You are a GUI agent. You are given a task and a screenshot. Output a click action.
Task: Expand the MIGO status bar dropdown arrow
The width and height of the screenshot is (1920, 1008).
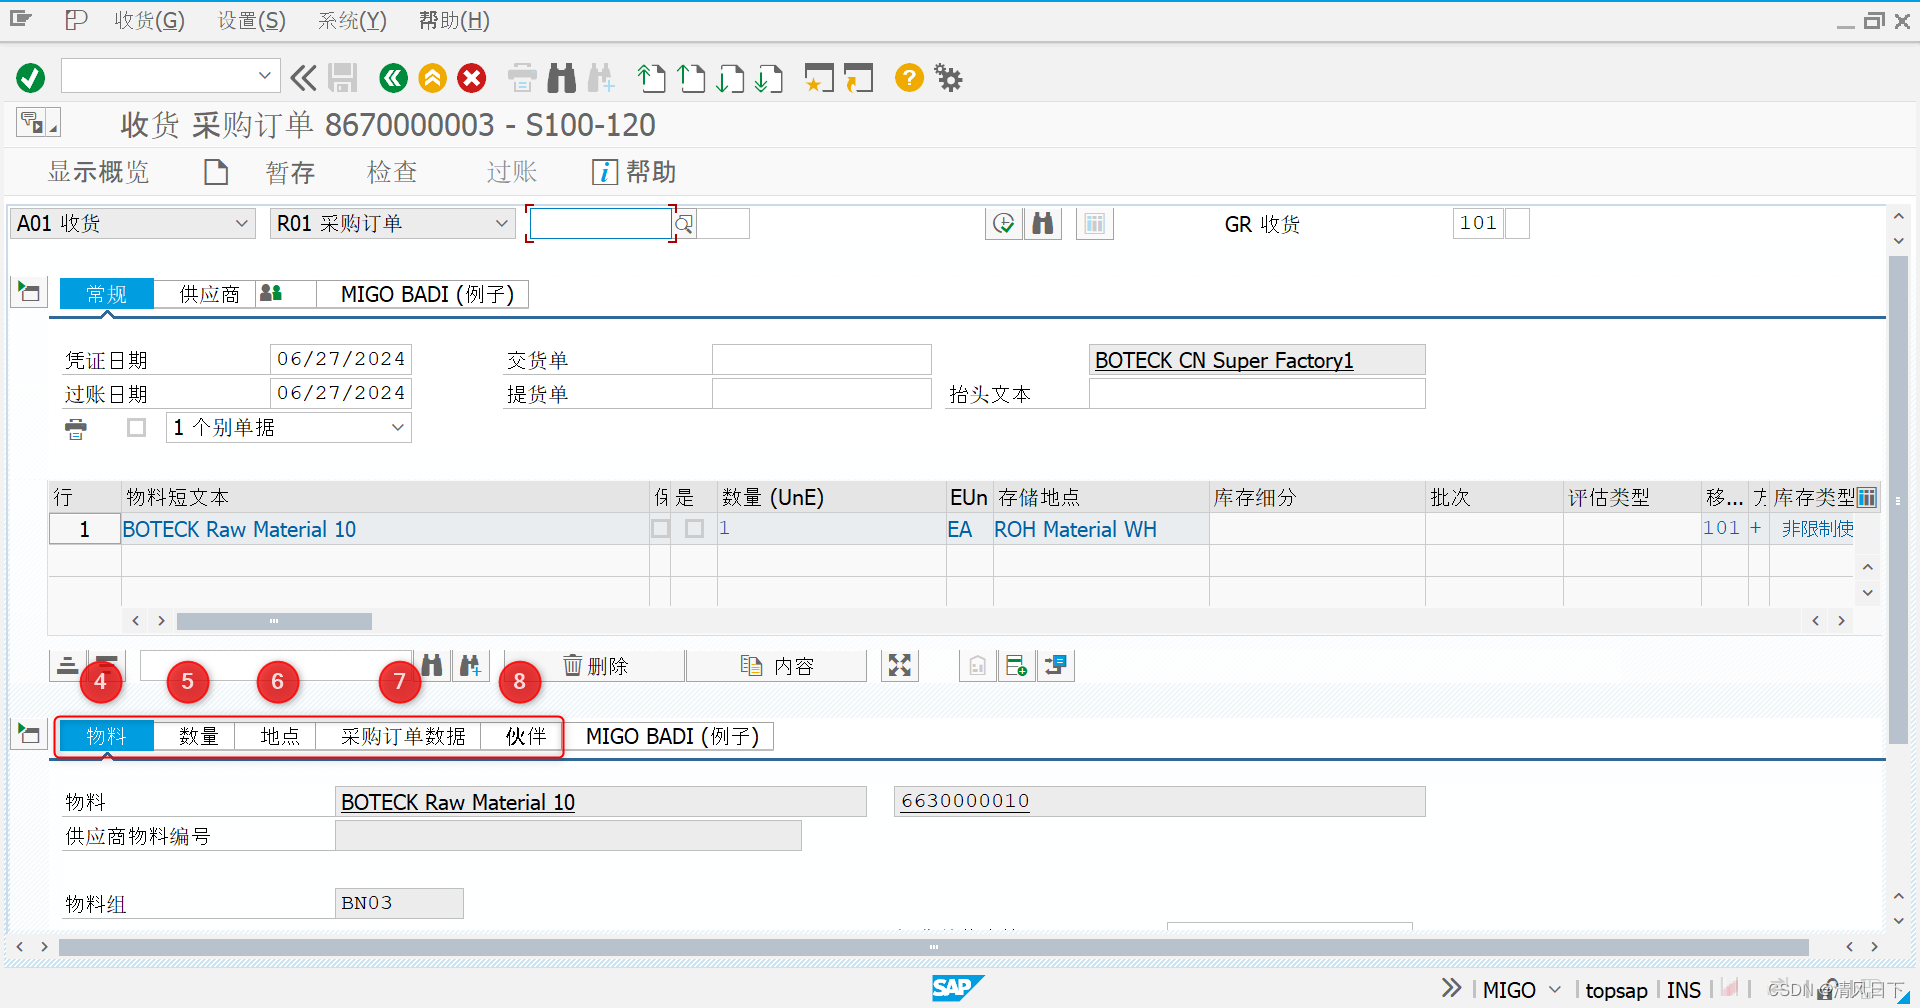pyautogui.click(x=1555, y=990)
